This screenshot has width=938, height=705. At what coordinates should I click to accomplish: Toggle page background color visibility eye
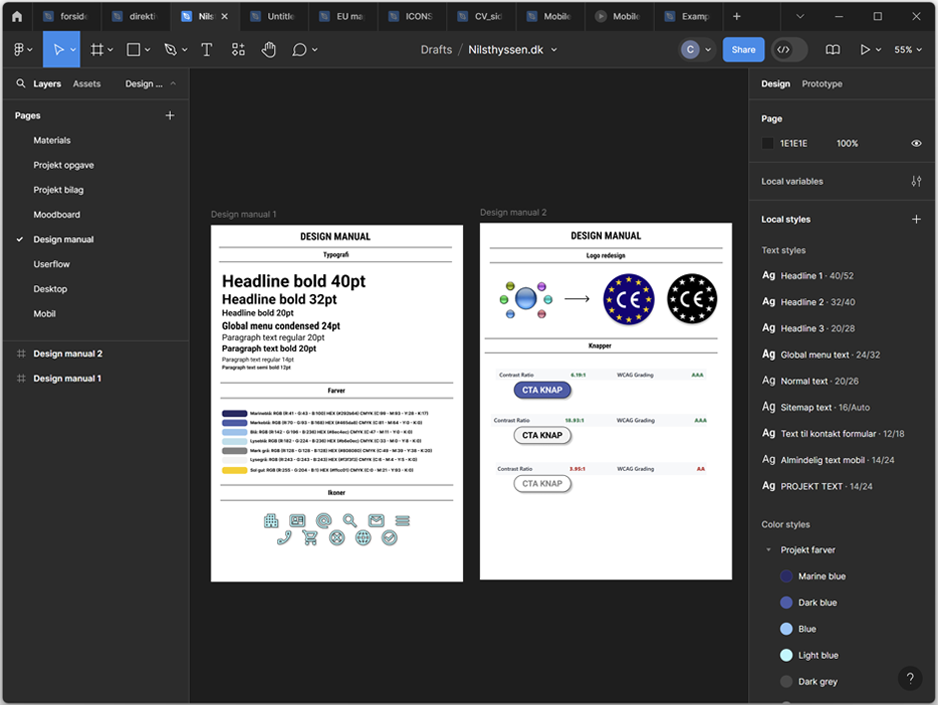point(916,144)
